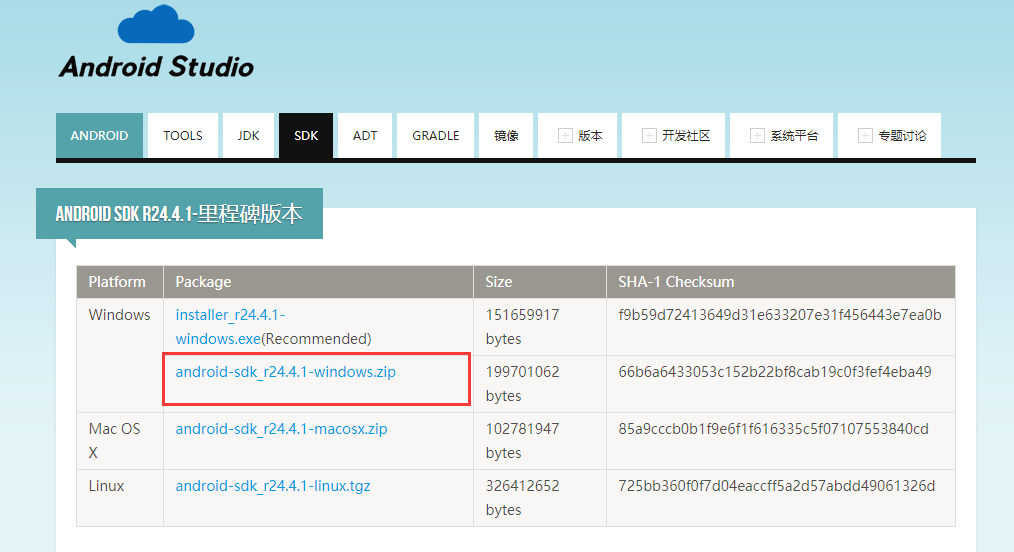The width and height of the screenshot is (1014, 552).
Task: Click the Android Studio site title
Action: coord(156,67)
